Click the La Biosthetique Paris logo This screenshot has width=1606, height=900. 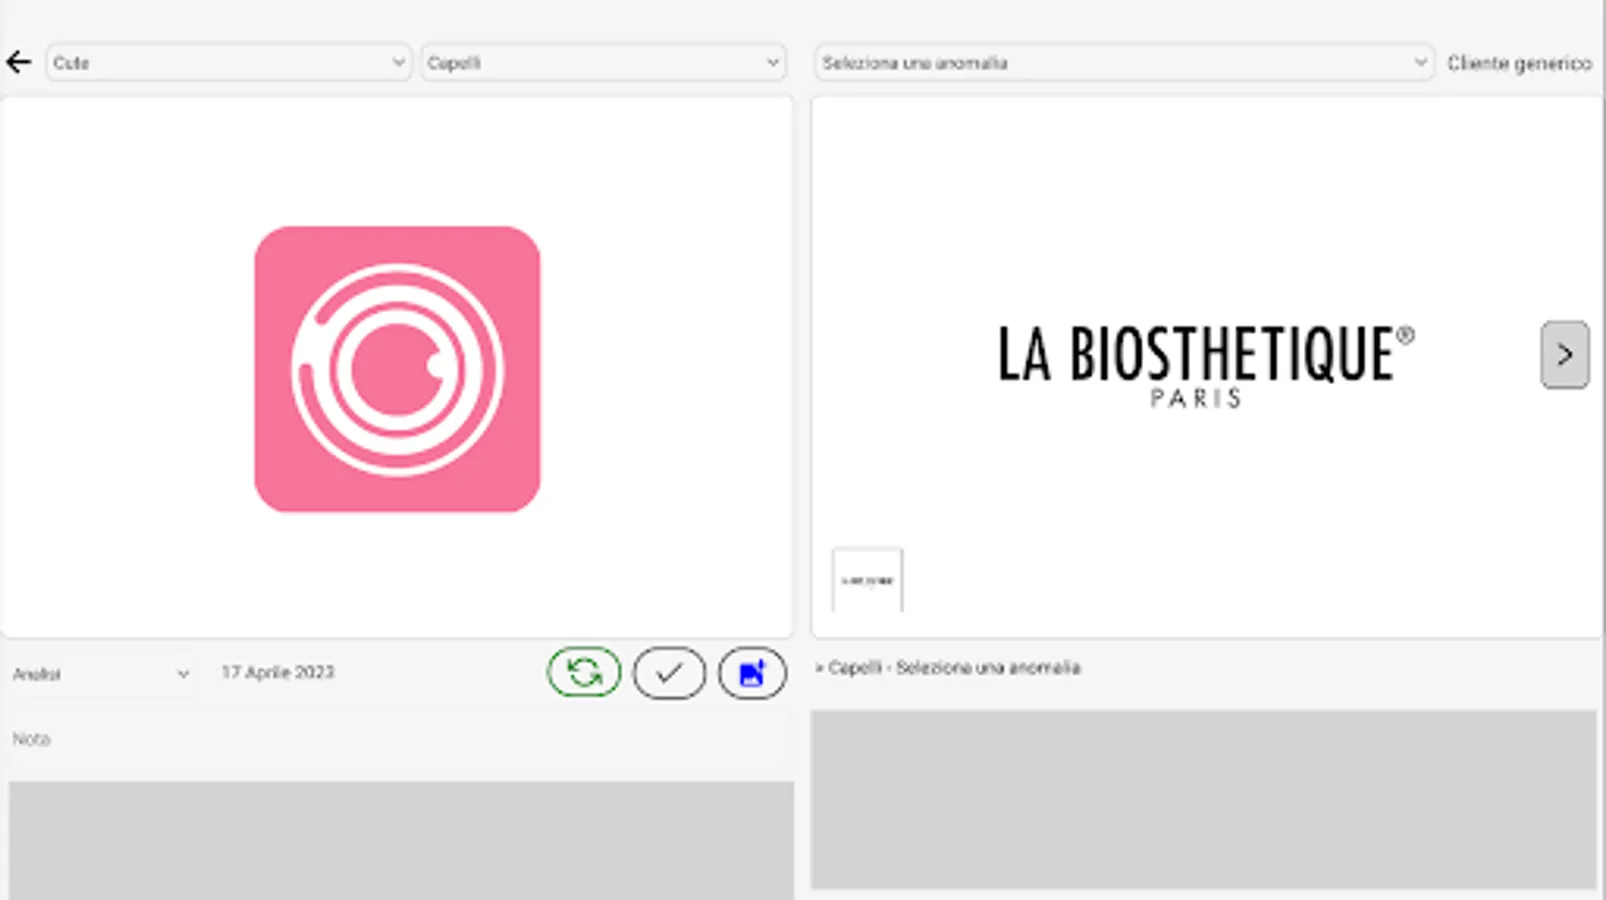tap(1206, 366)
